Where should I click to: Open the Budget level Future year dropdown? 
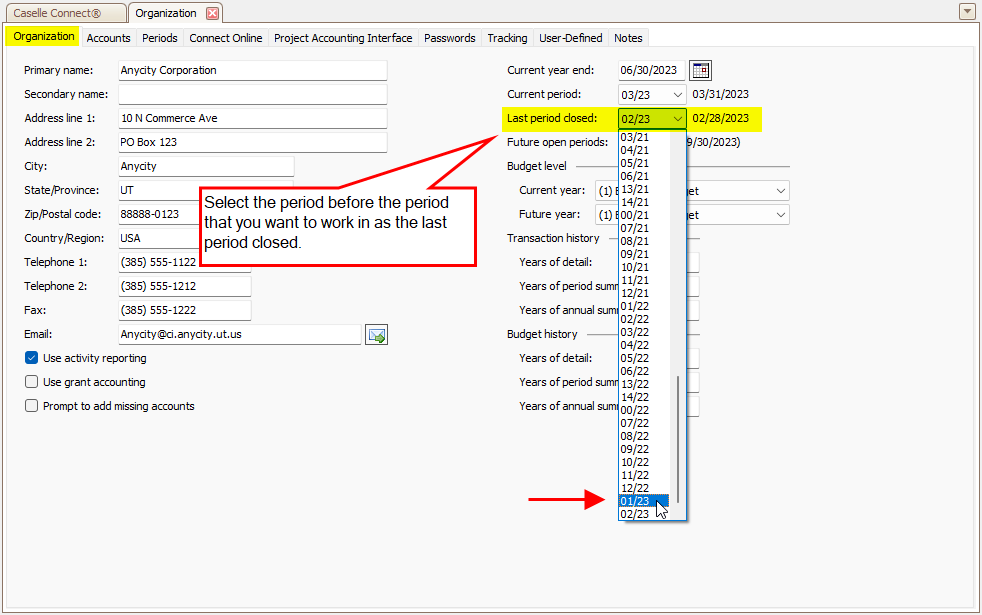tap(780, 215)
